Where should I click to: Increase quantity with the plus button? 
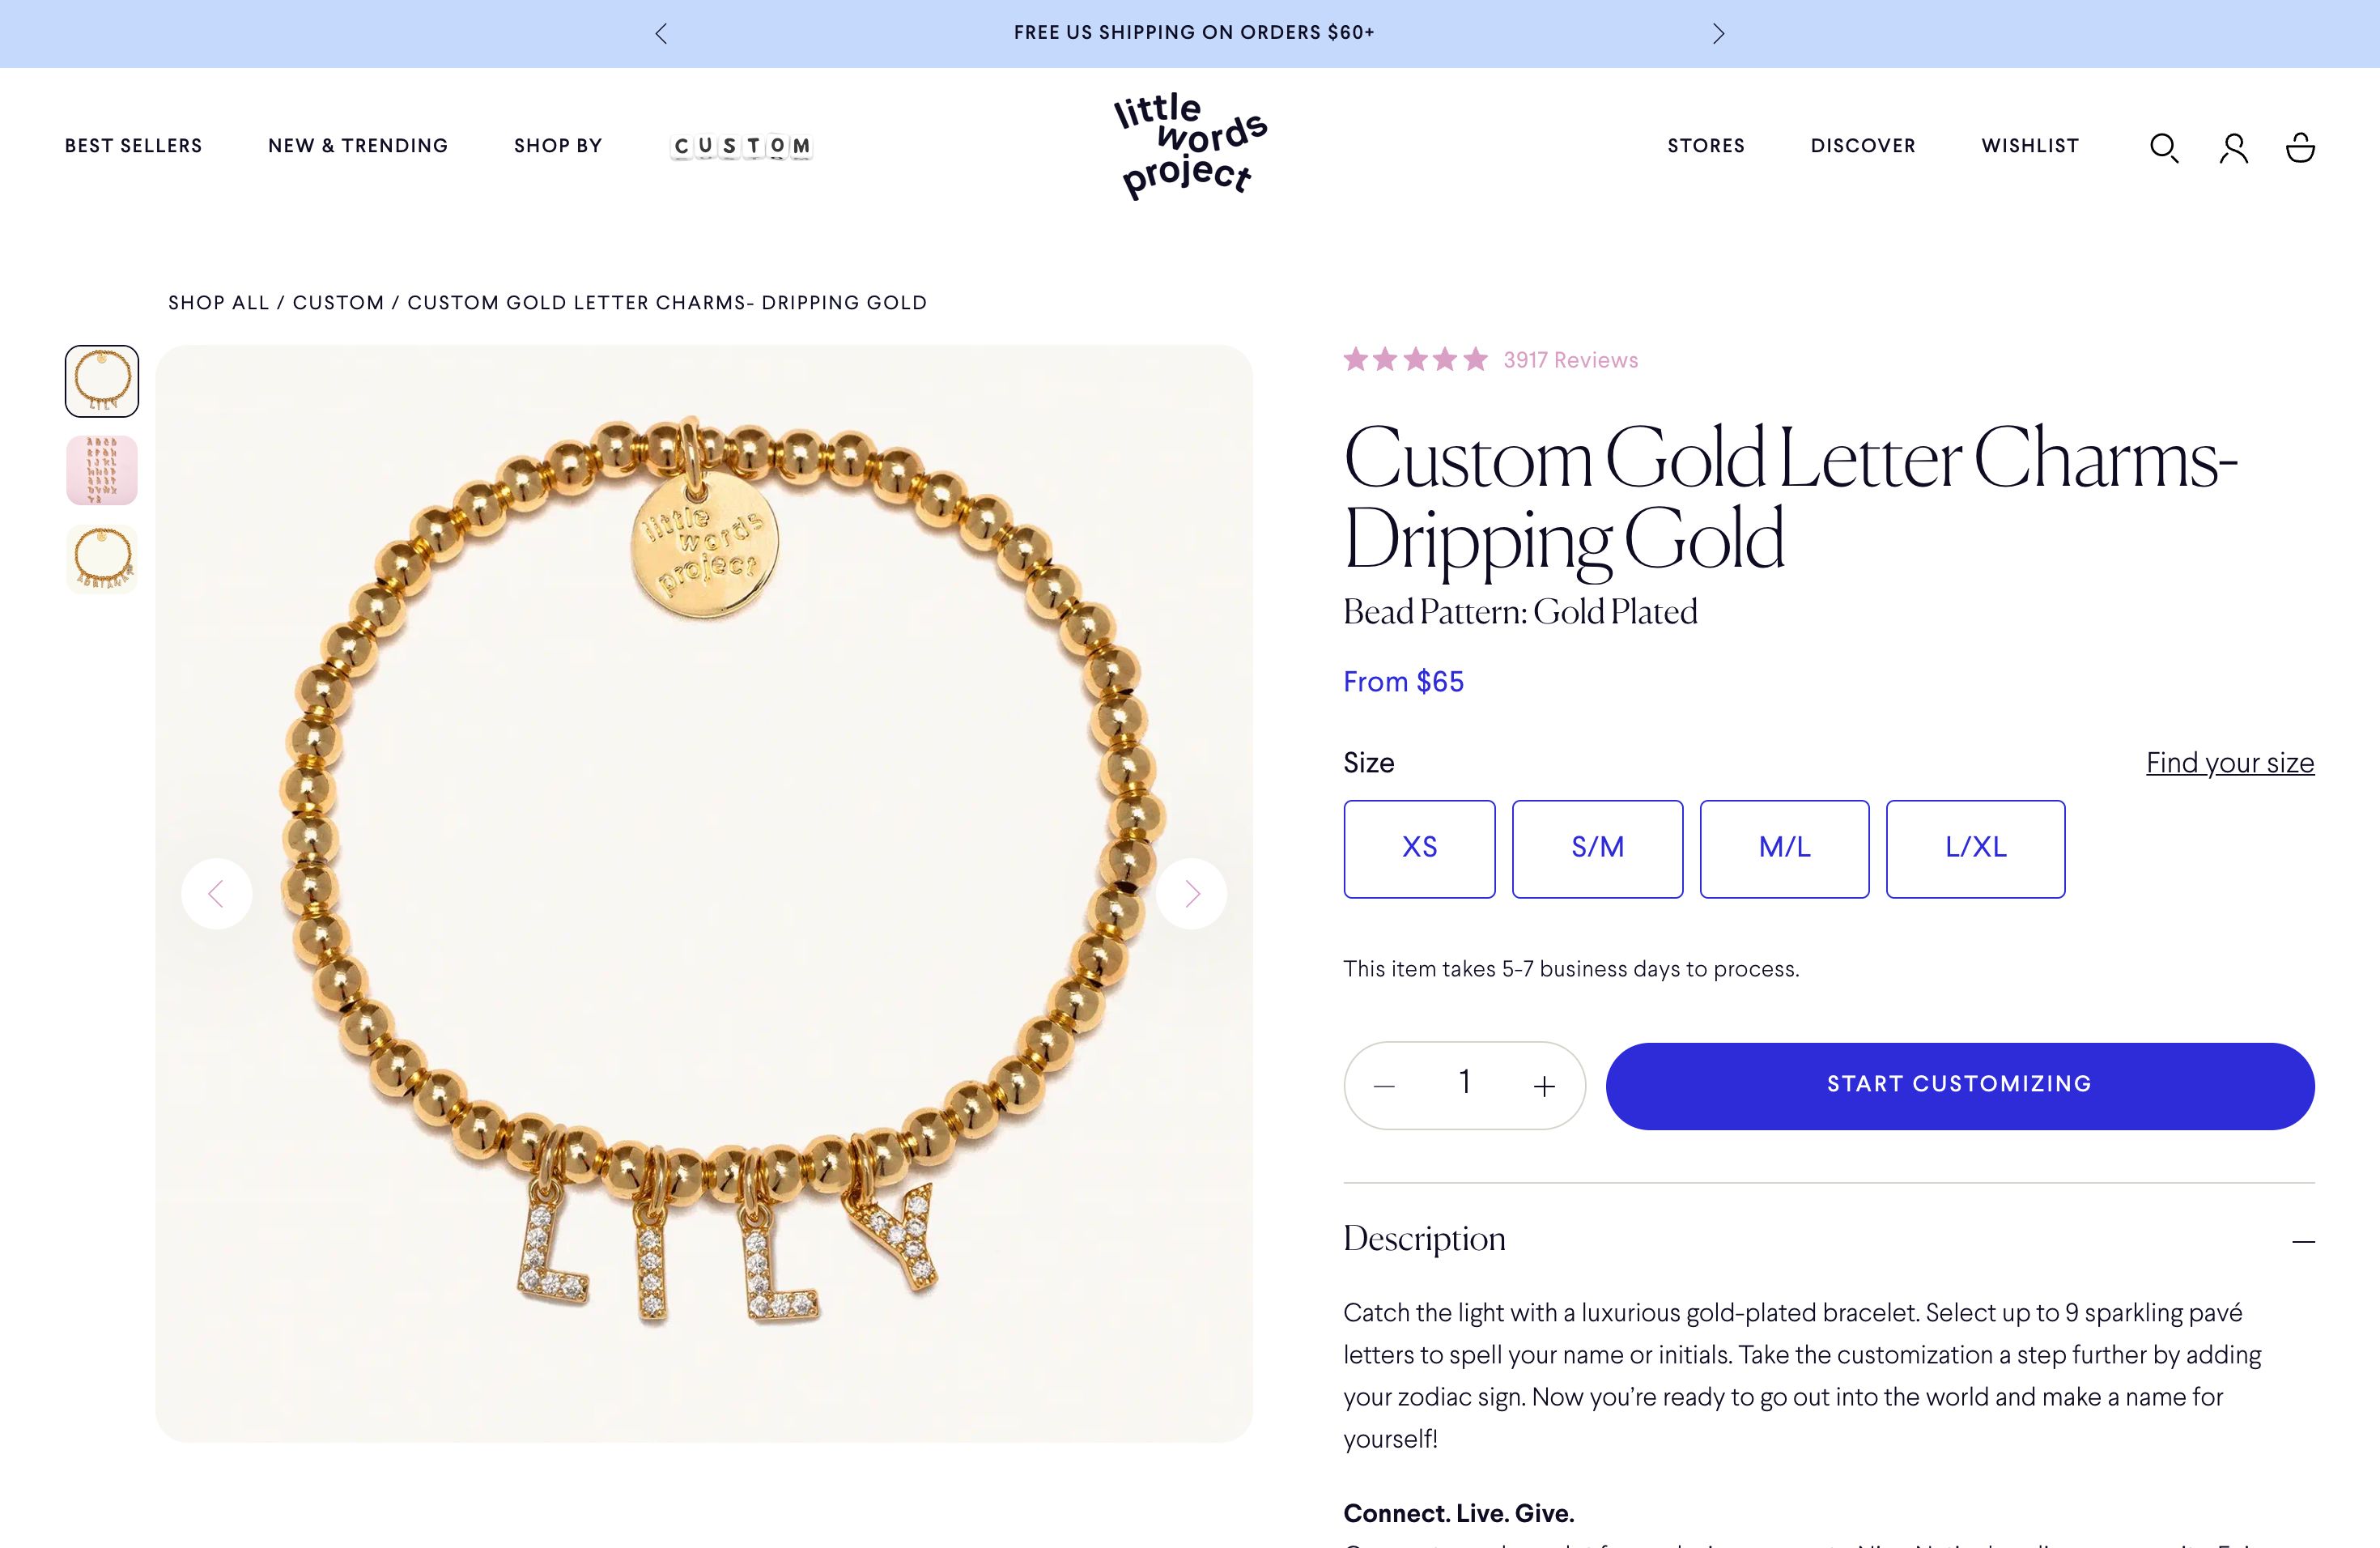coord(1544,1086)
